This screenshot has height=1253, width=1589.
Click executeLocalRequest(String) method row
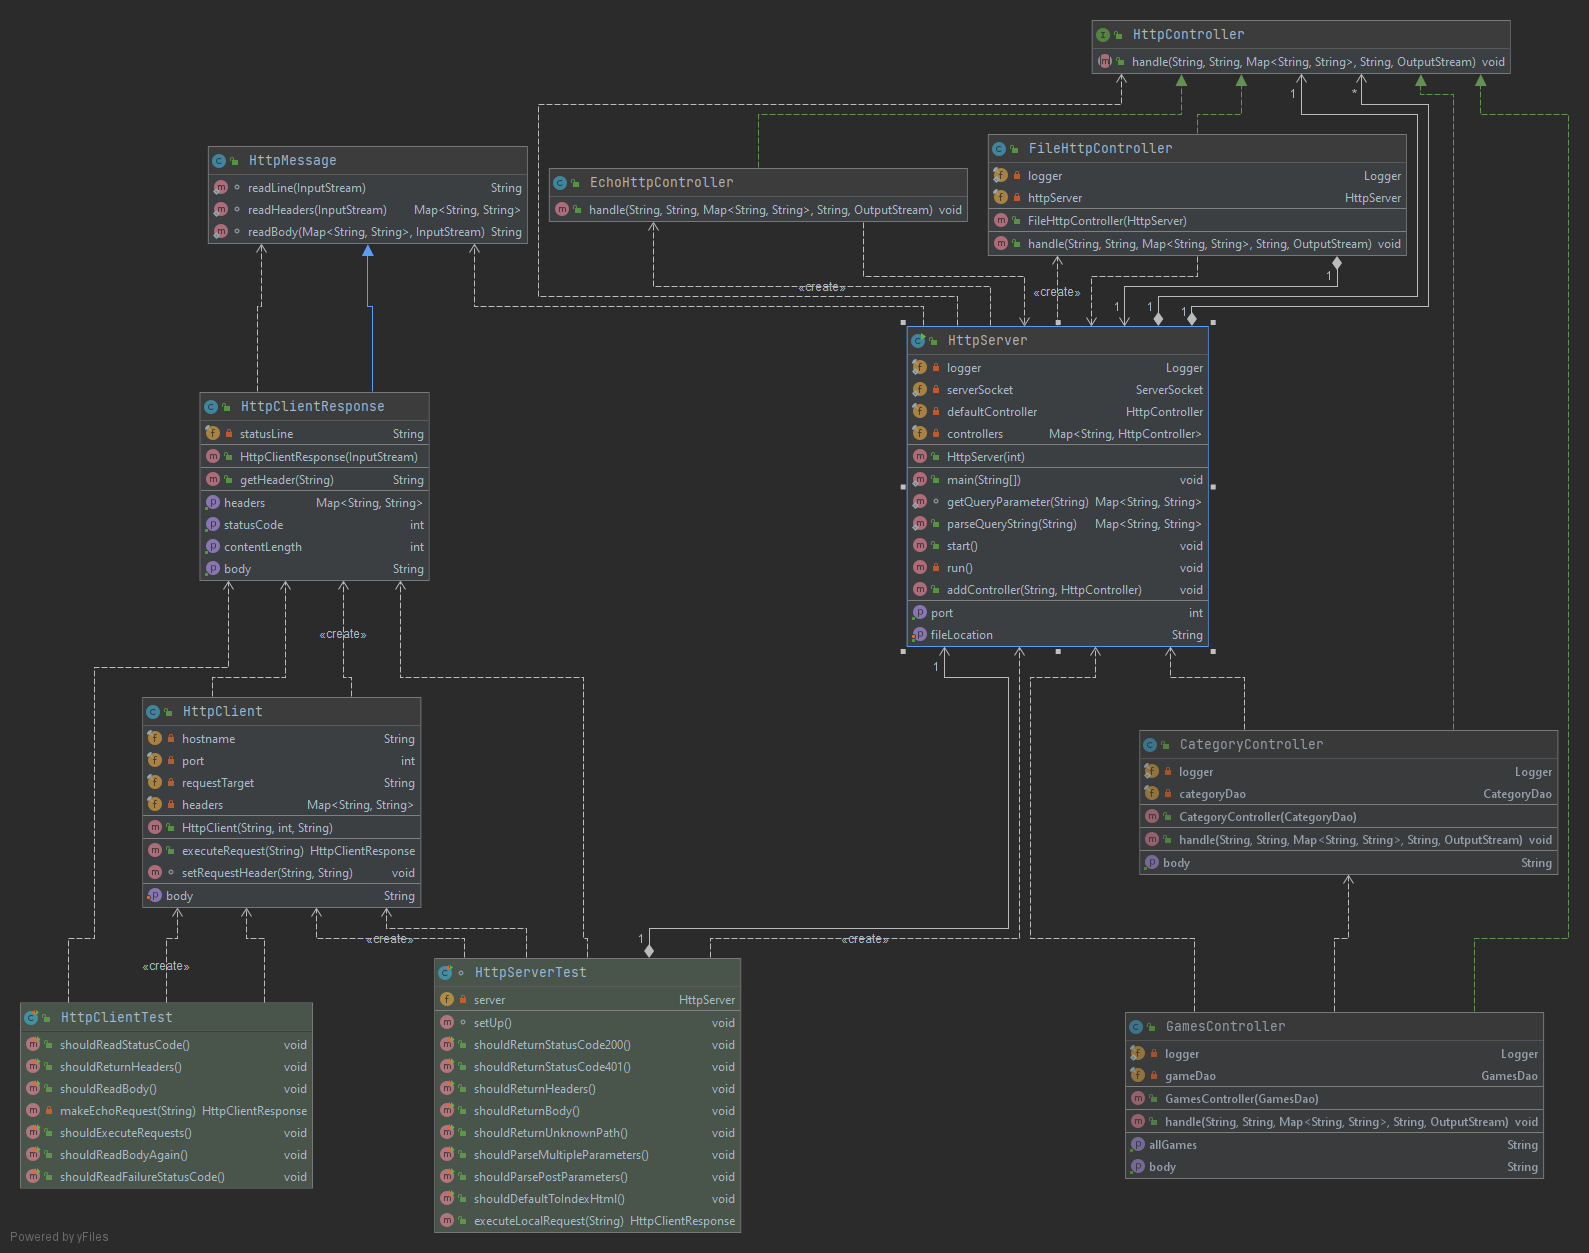point(588,1221)
